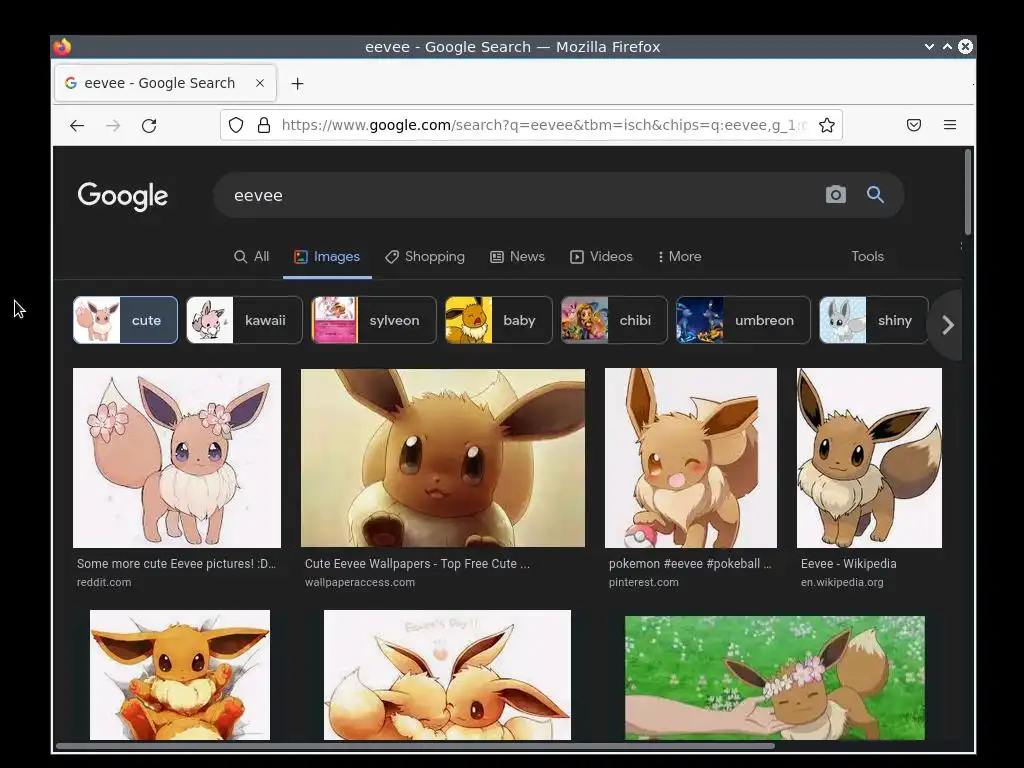Viewport: 1024px width, 768px height.
Task: Show more chips with right chevron
Action: tap(948, 325)
